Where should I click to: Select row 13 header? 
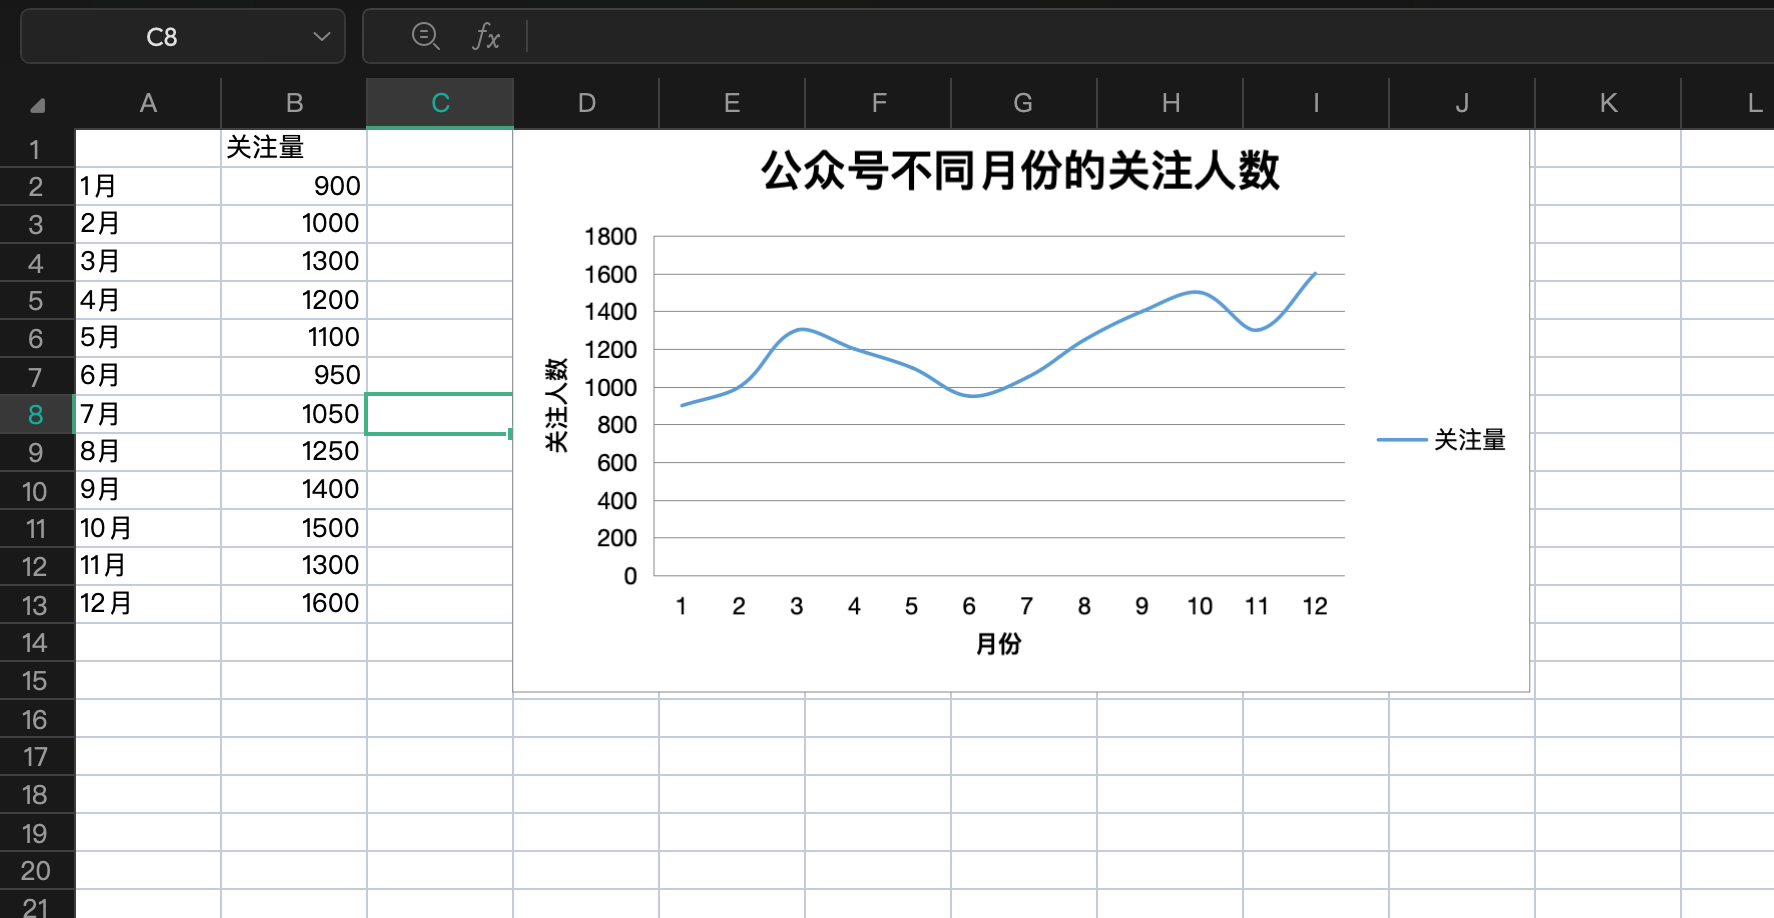pos(36,605)
